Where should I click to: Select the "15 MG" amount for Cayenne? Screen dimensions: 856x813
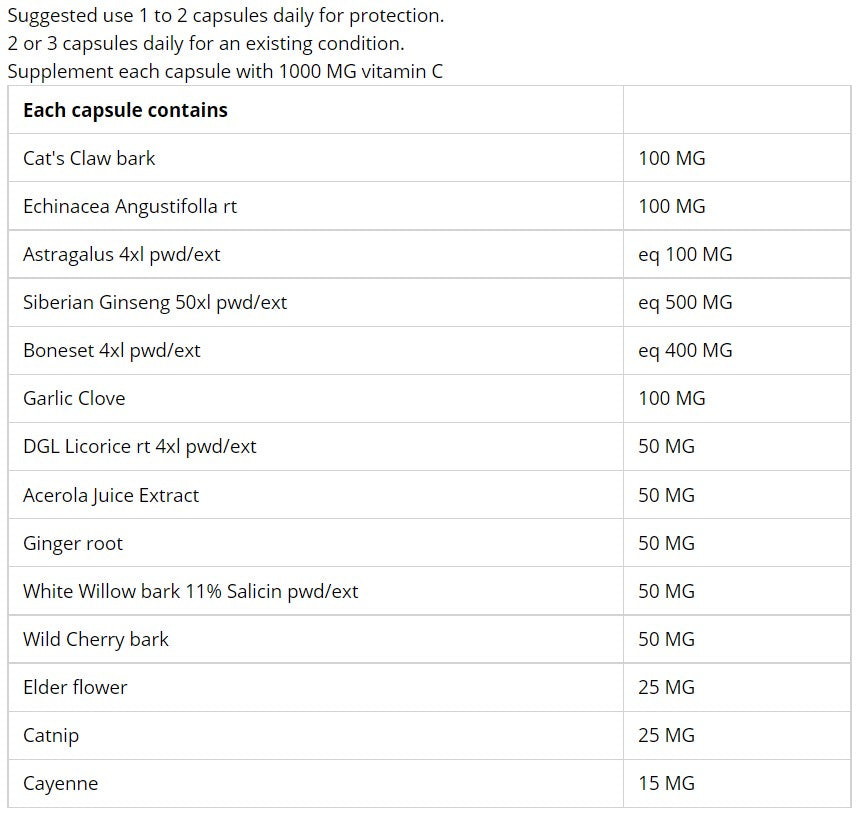coord(666,783)
